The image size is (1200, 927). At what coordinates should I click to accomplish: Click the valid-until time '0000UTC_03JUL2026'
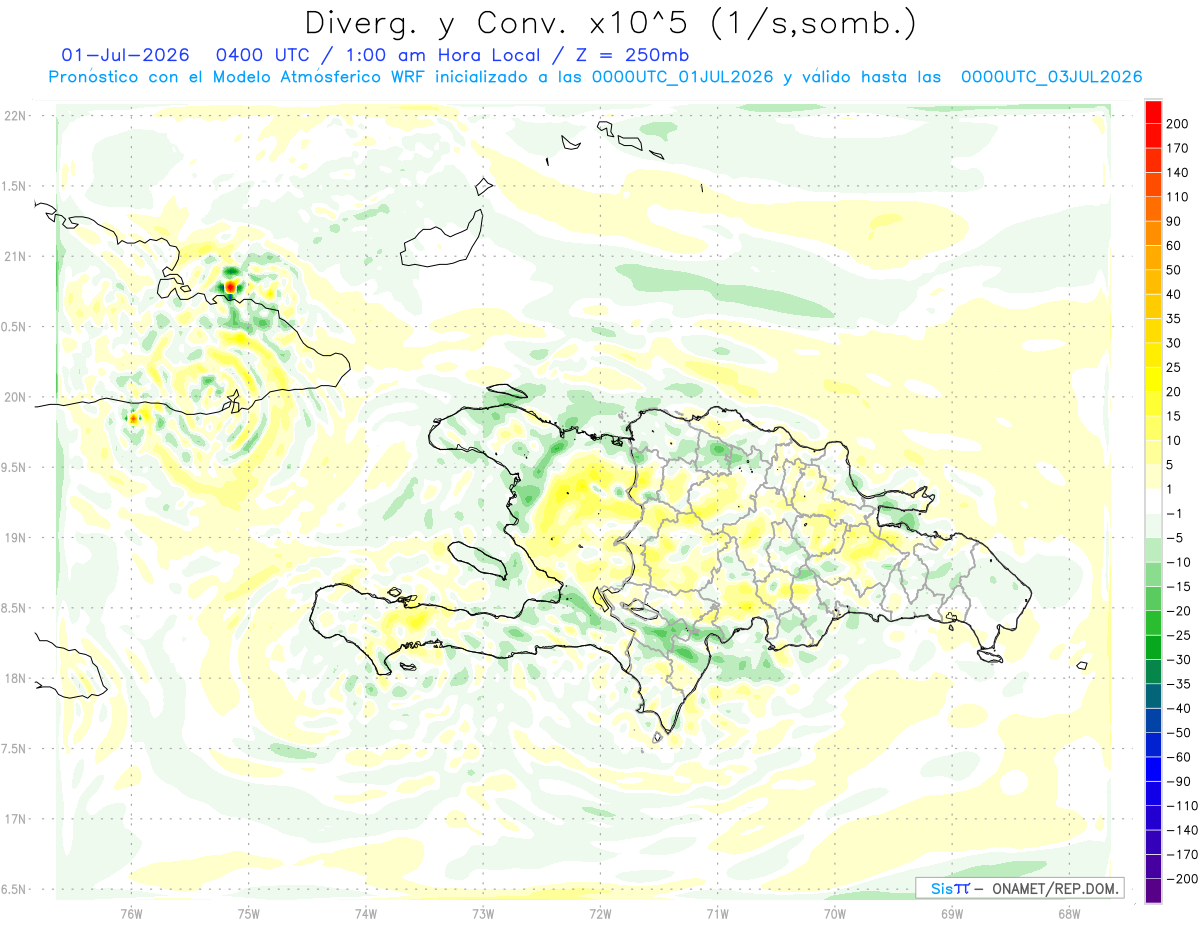[1051, 76]
